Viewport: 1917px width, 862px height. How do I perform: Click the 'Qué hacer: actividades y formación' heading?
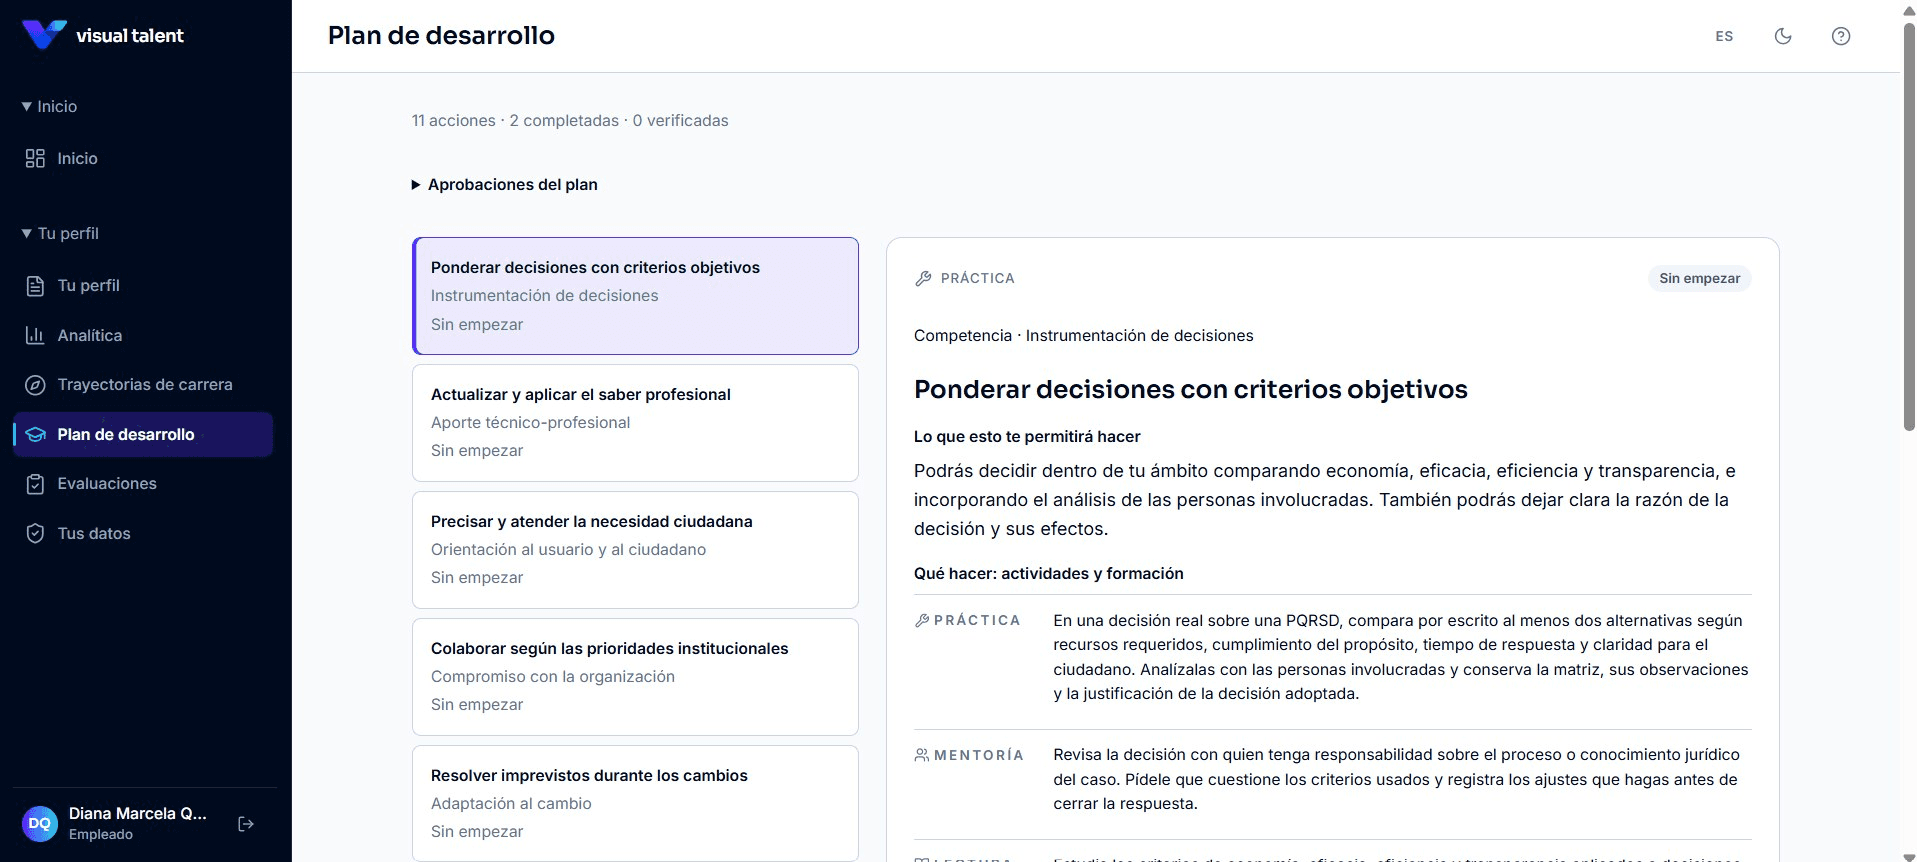coord(1048,574)
